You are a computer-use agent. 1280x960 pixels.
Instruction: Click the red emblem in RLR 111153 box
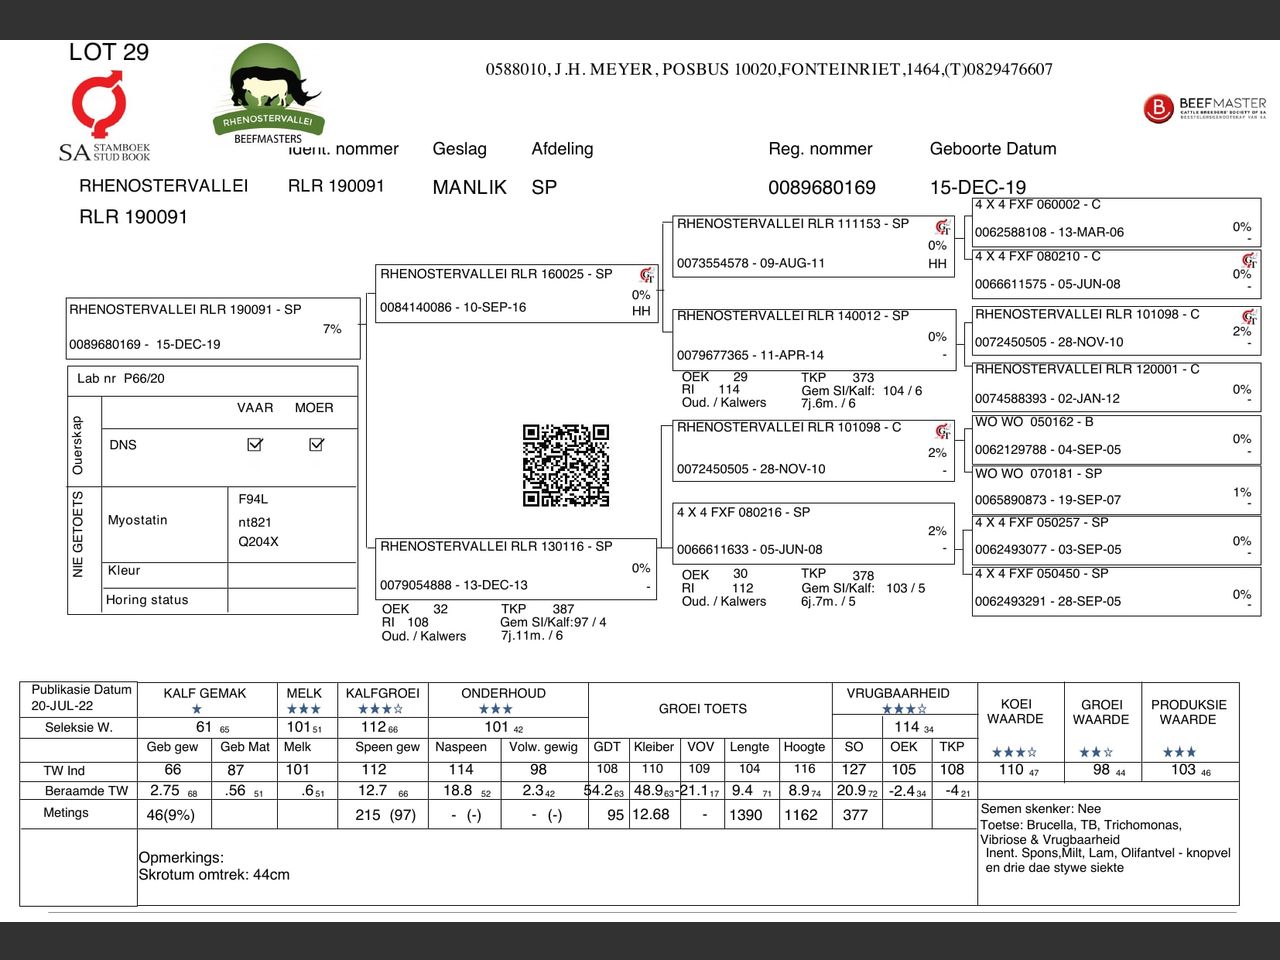[942, 227]
